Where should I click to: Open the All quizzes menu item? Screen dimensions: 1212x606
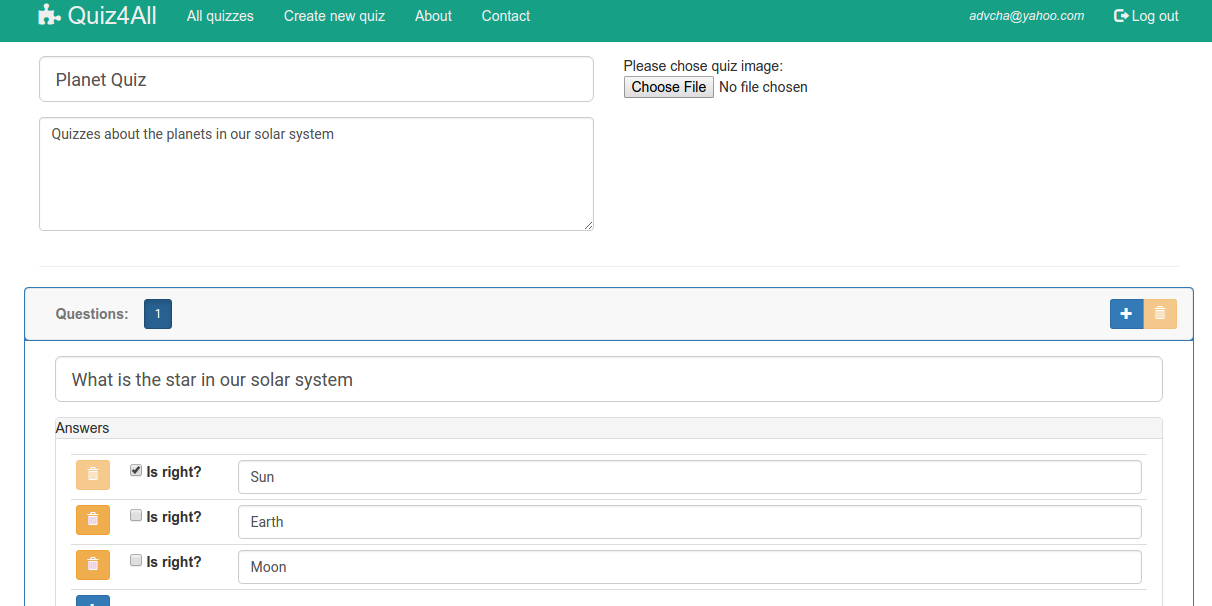click(220, 16)
